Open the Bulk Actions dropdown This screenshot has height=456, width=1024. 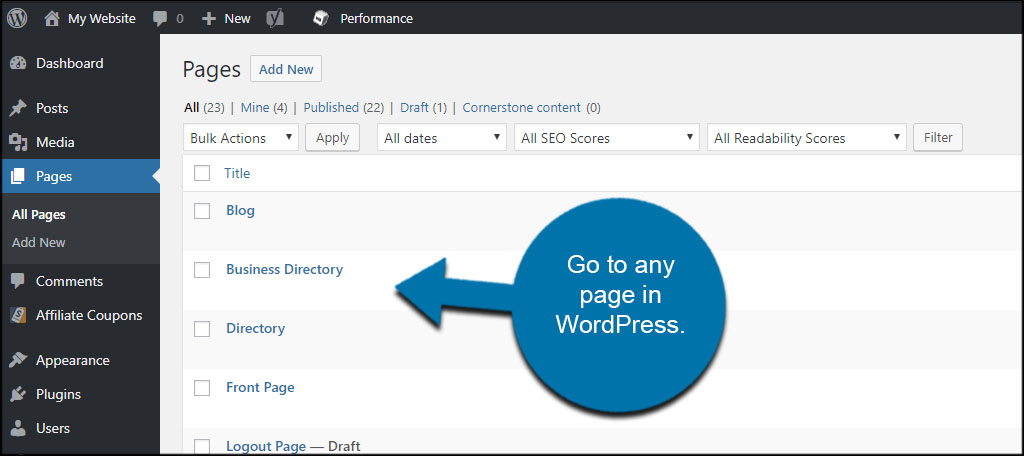241,138
